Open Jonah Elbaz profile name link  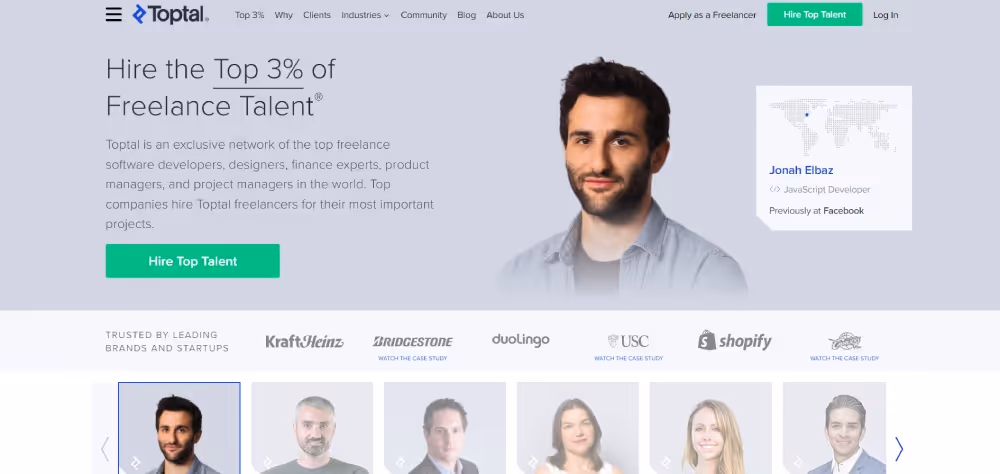point(801,170)
